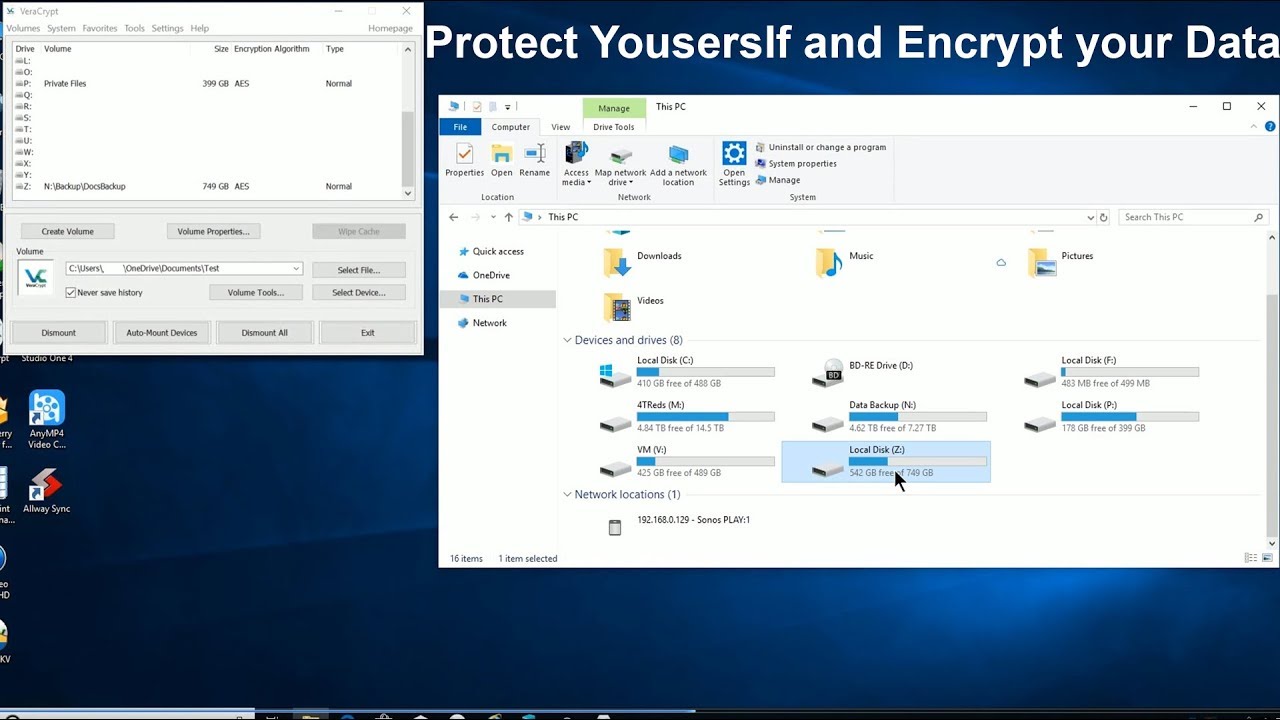The image size is (1280, 720).
Task: Click the Properties icon in Explorer ribbon
Action: 464,154
